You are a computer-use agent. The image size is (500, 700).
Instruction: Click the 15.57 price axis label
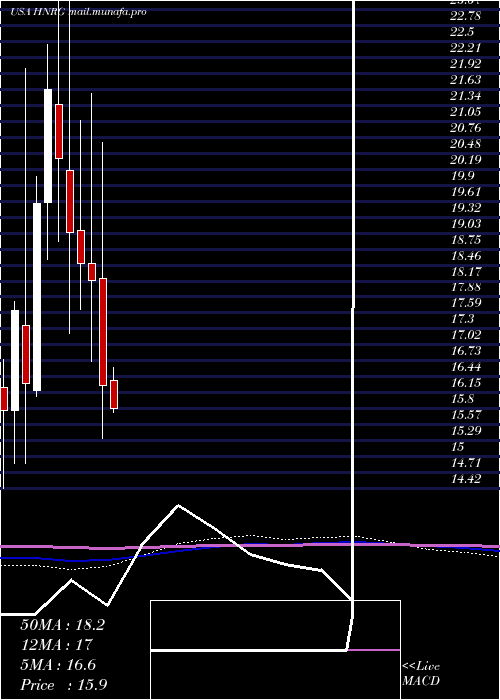pyautogui.click(x=466, y=415)
